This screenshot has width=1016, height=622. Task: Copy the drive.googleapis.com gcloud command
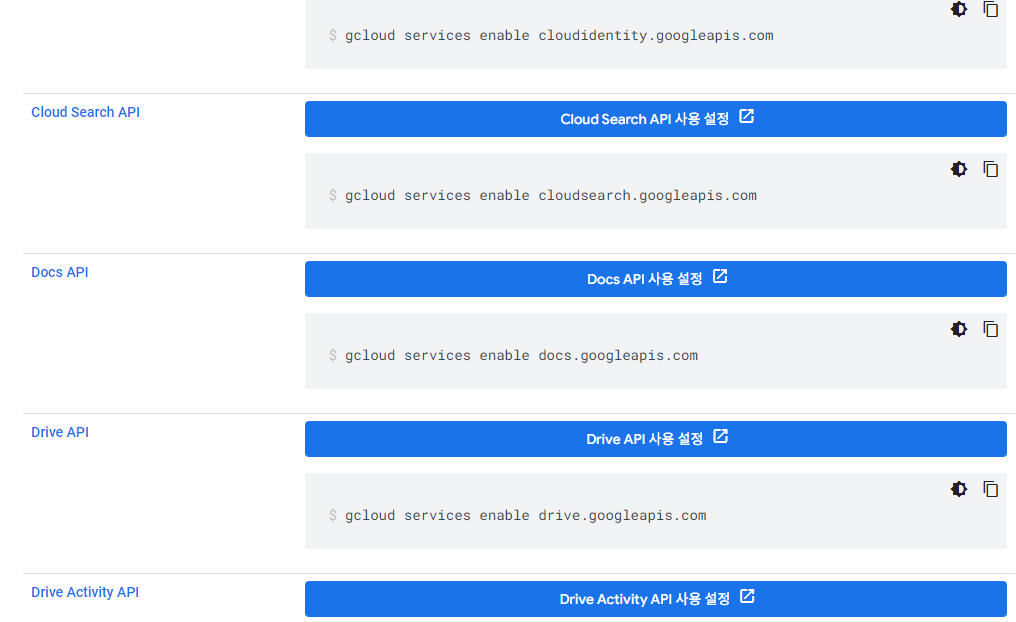pyautogui.click(x=990, y=489)
